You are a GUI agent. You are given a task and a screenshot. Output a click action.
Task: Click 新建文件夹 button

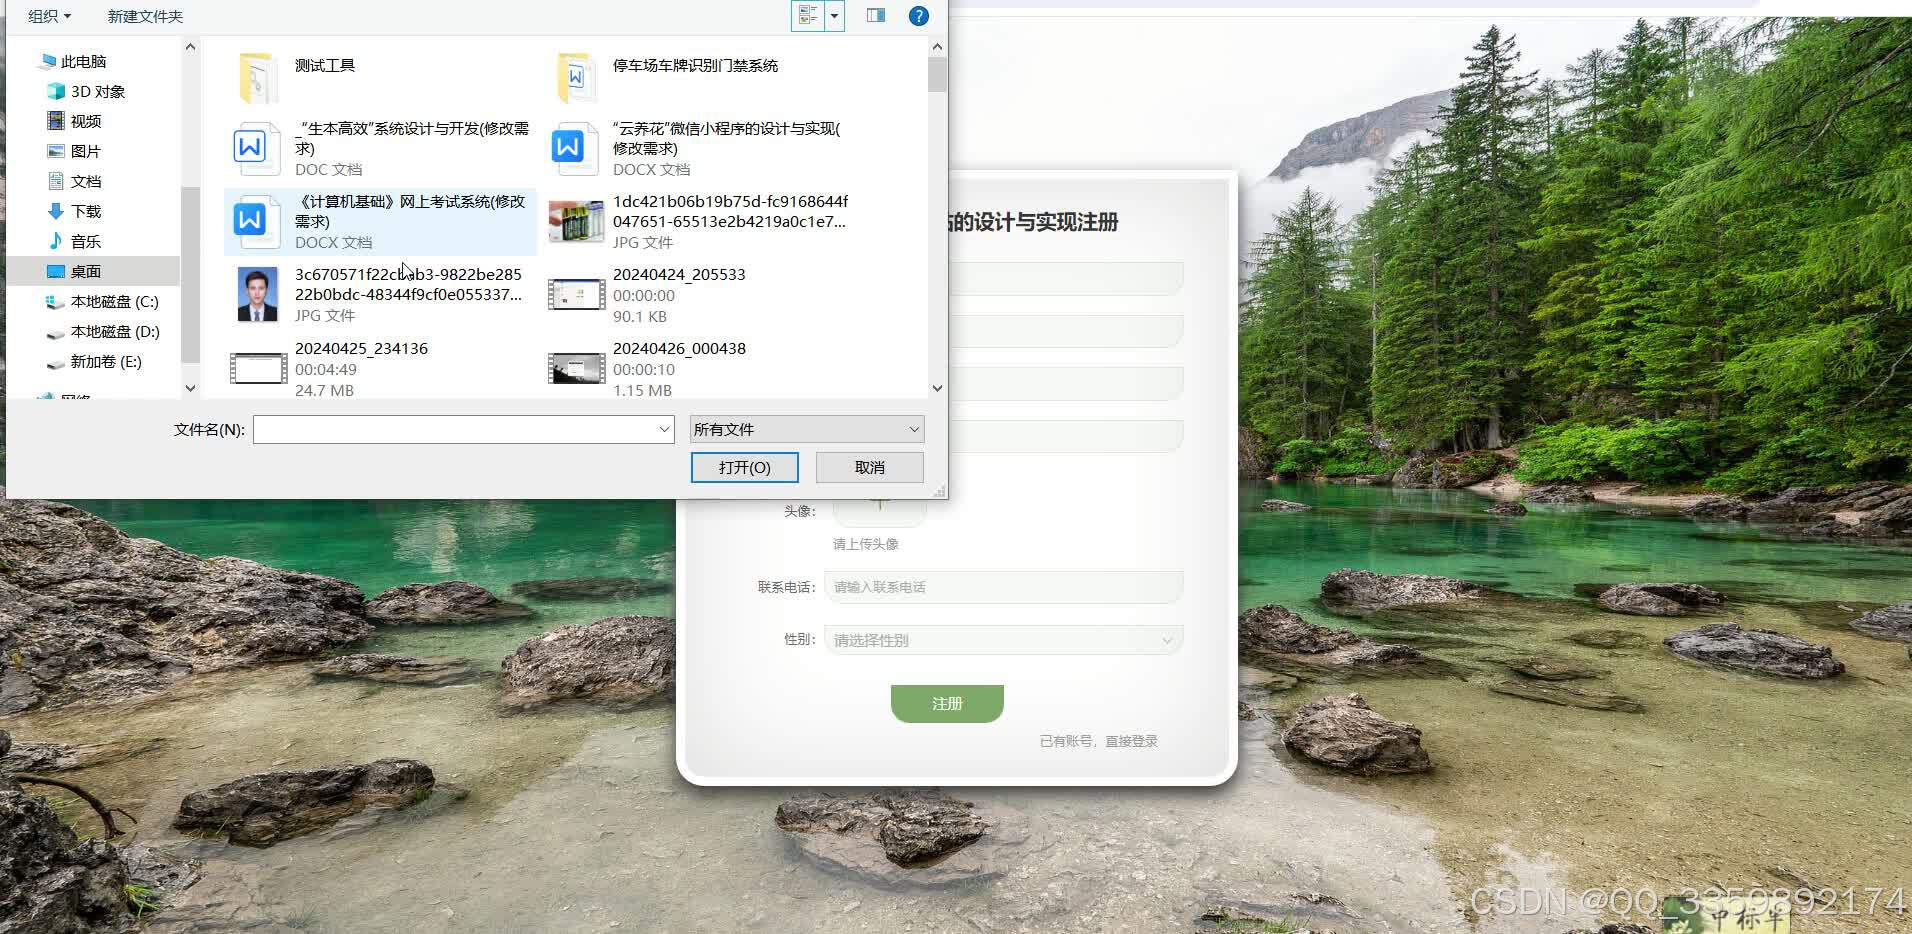coord(145,16)
